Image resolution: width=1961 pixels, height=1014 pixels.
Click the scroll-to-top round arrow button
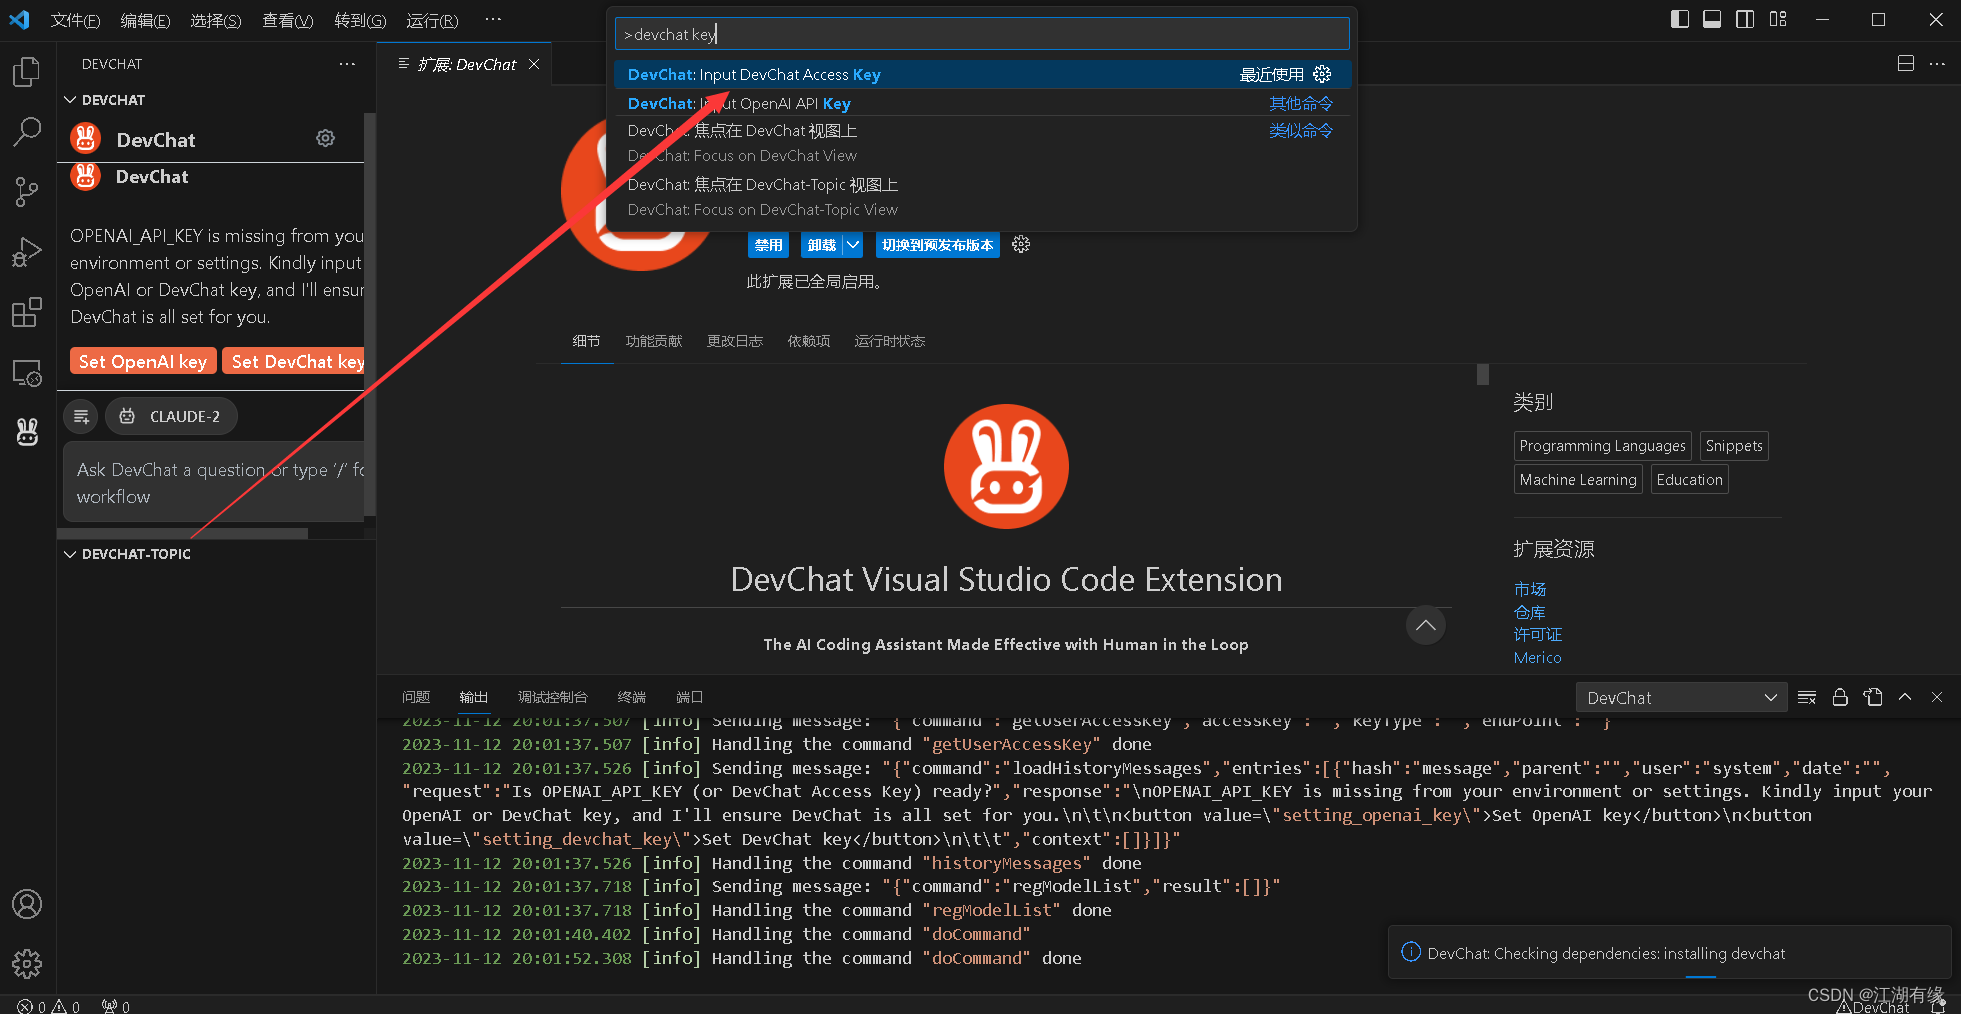point(1426,625)
